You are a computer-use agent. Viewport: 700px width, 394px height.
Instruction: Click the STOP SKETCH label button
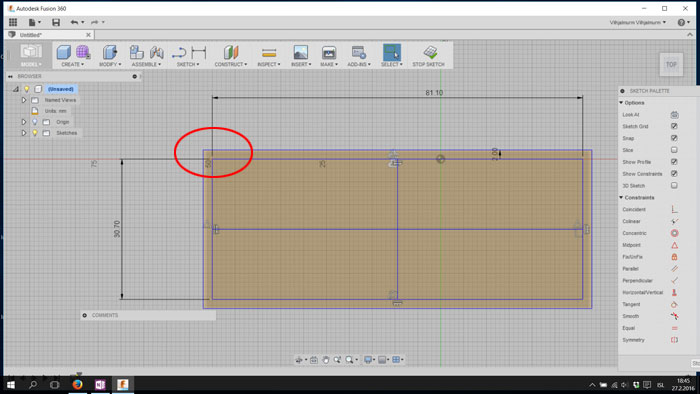(x=429, y=65)
